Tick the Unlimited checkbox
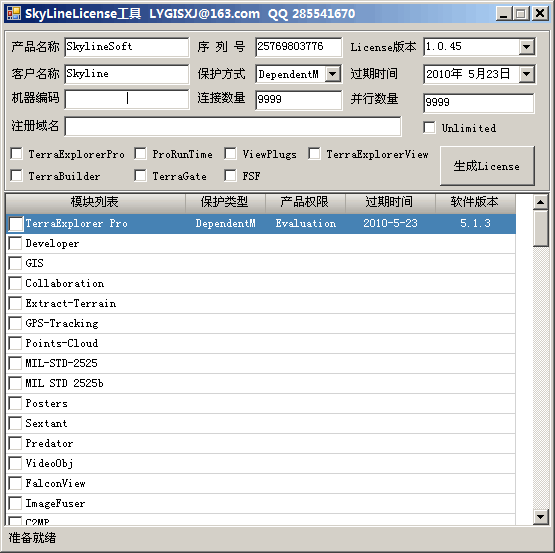Screen dimensions: 555x553 [429, 127]
